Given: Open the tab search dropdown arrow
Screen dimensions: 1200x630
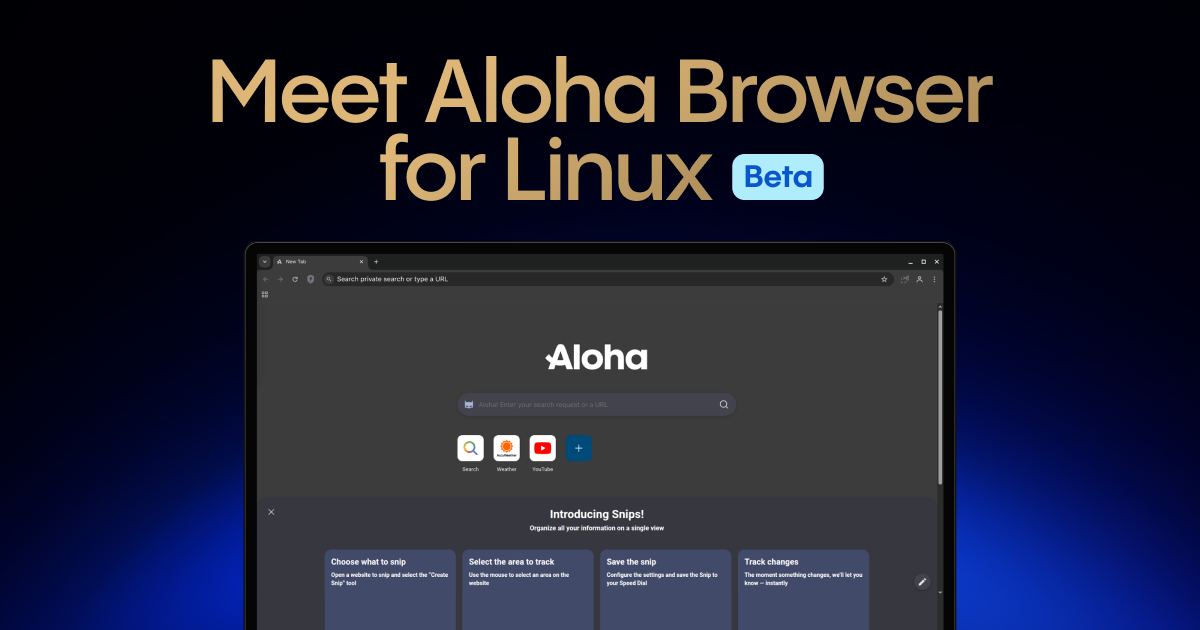Looking at the screenshot, I should [x=264, y=261].
